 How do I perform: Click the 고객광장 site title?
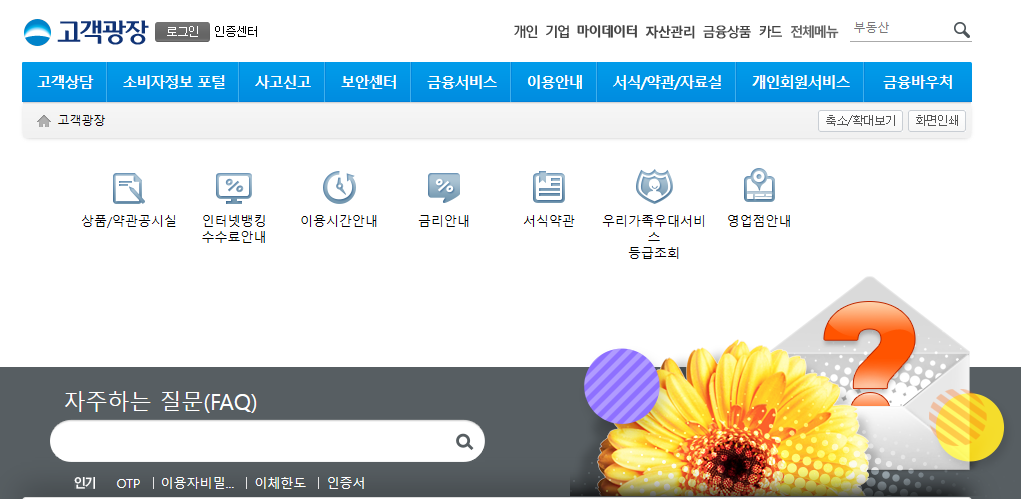(102, 32)
